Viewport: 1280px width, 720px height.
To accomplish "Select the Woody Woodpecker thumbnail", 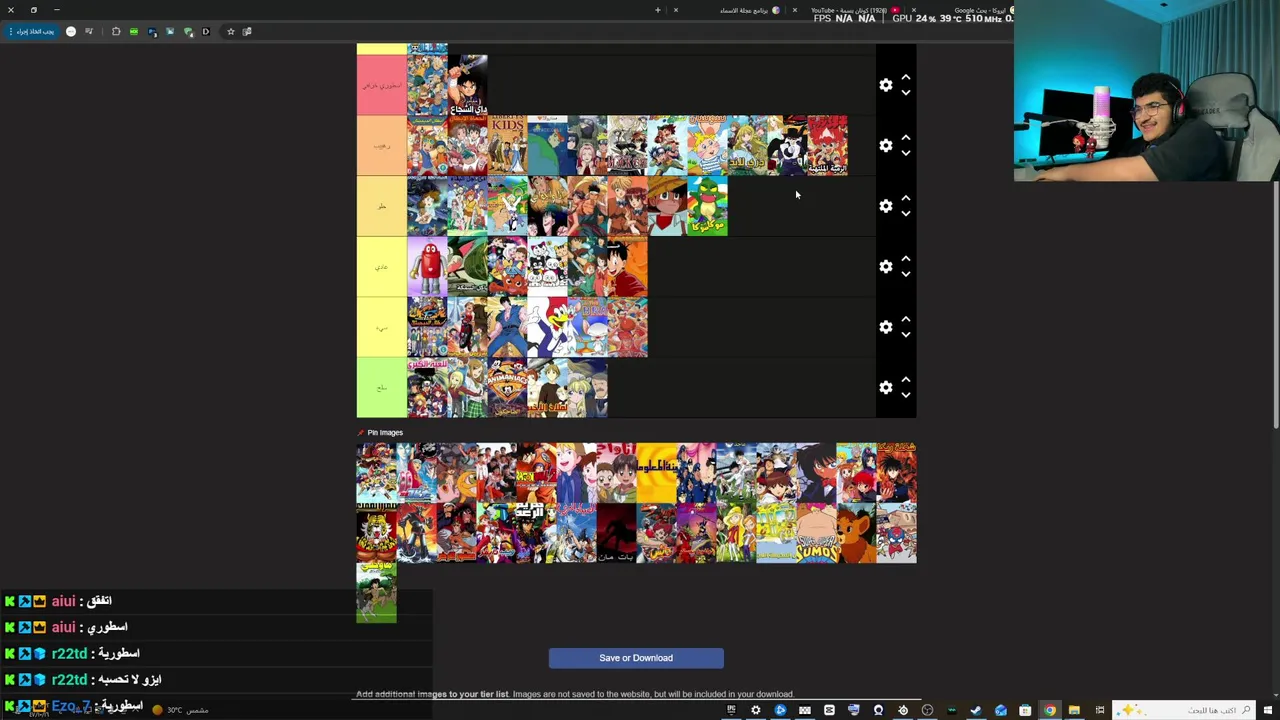I will (x=547, y=327).
